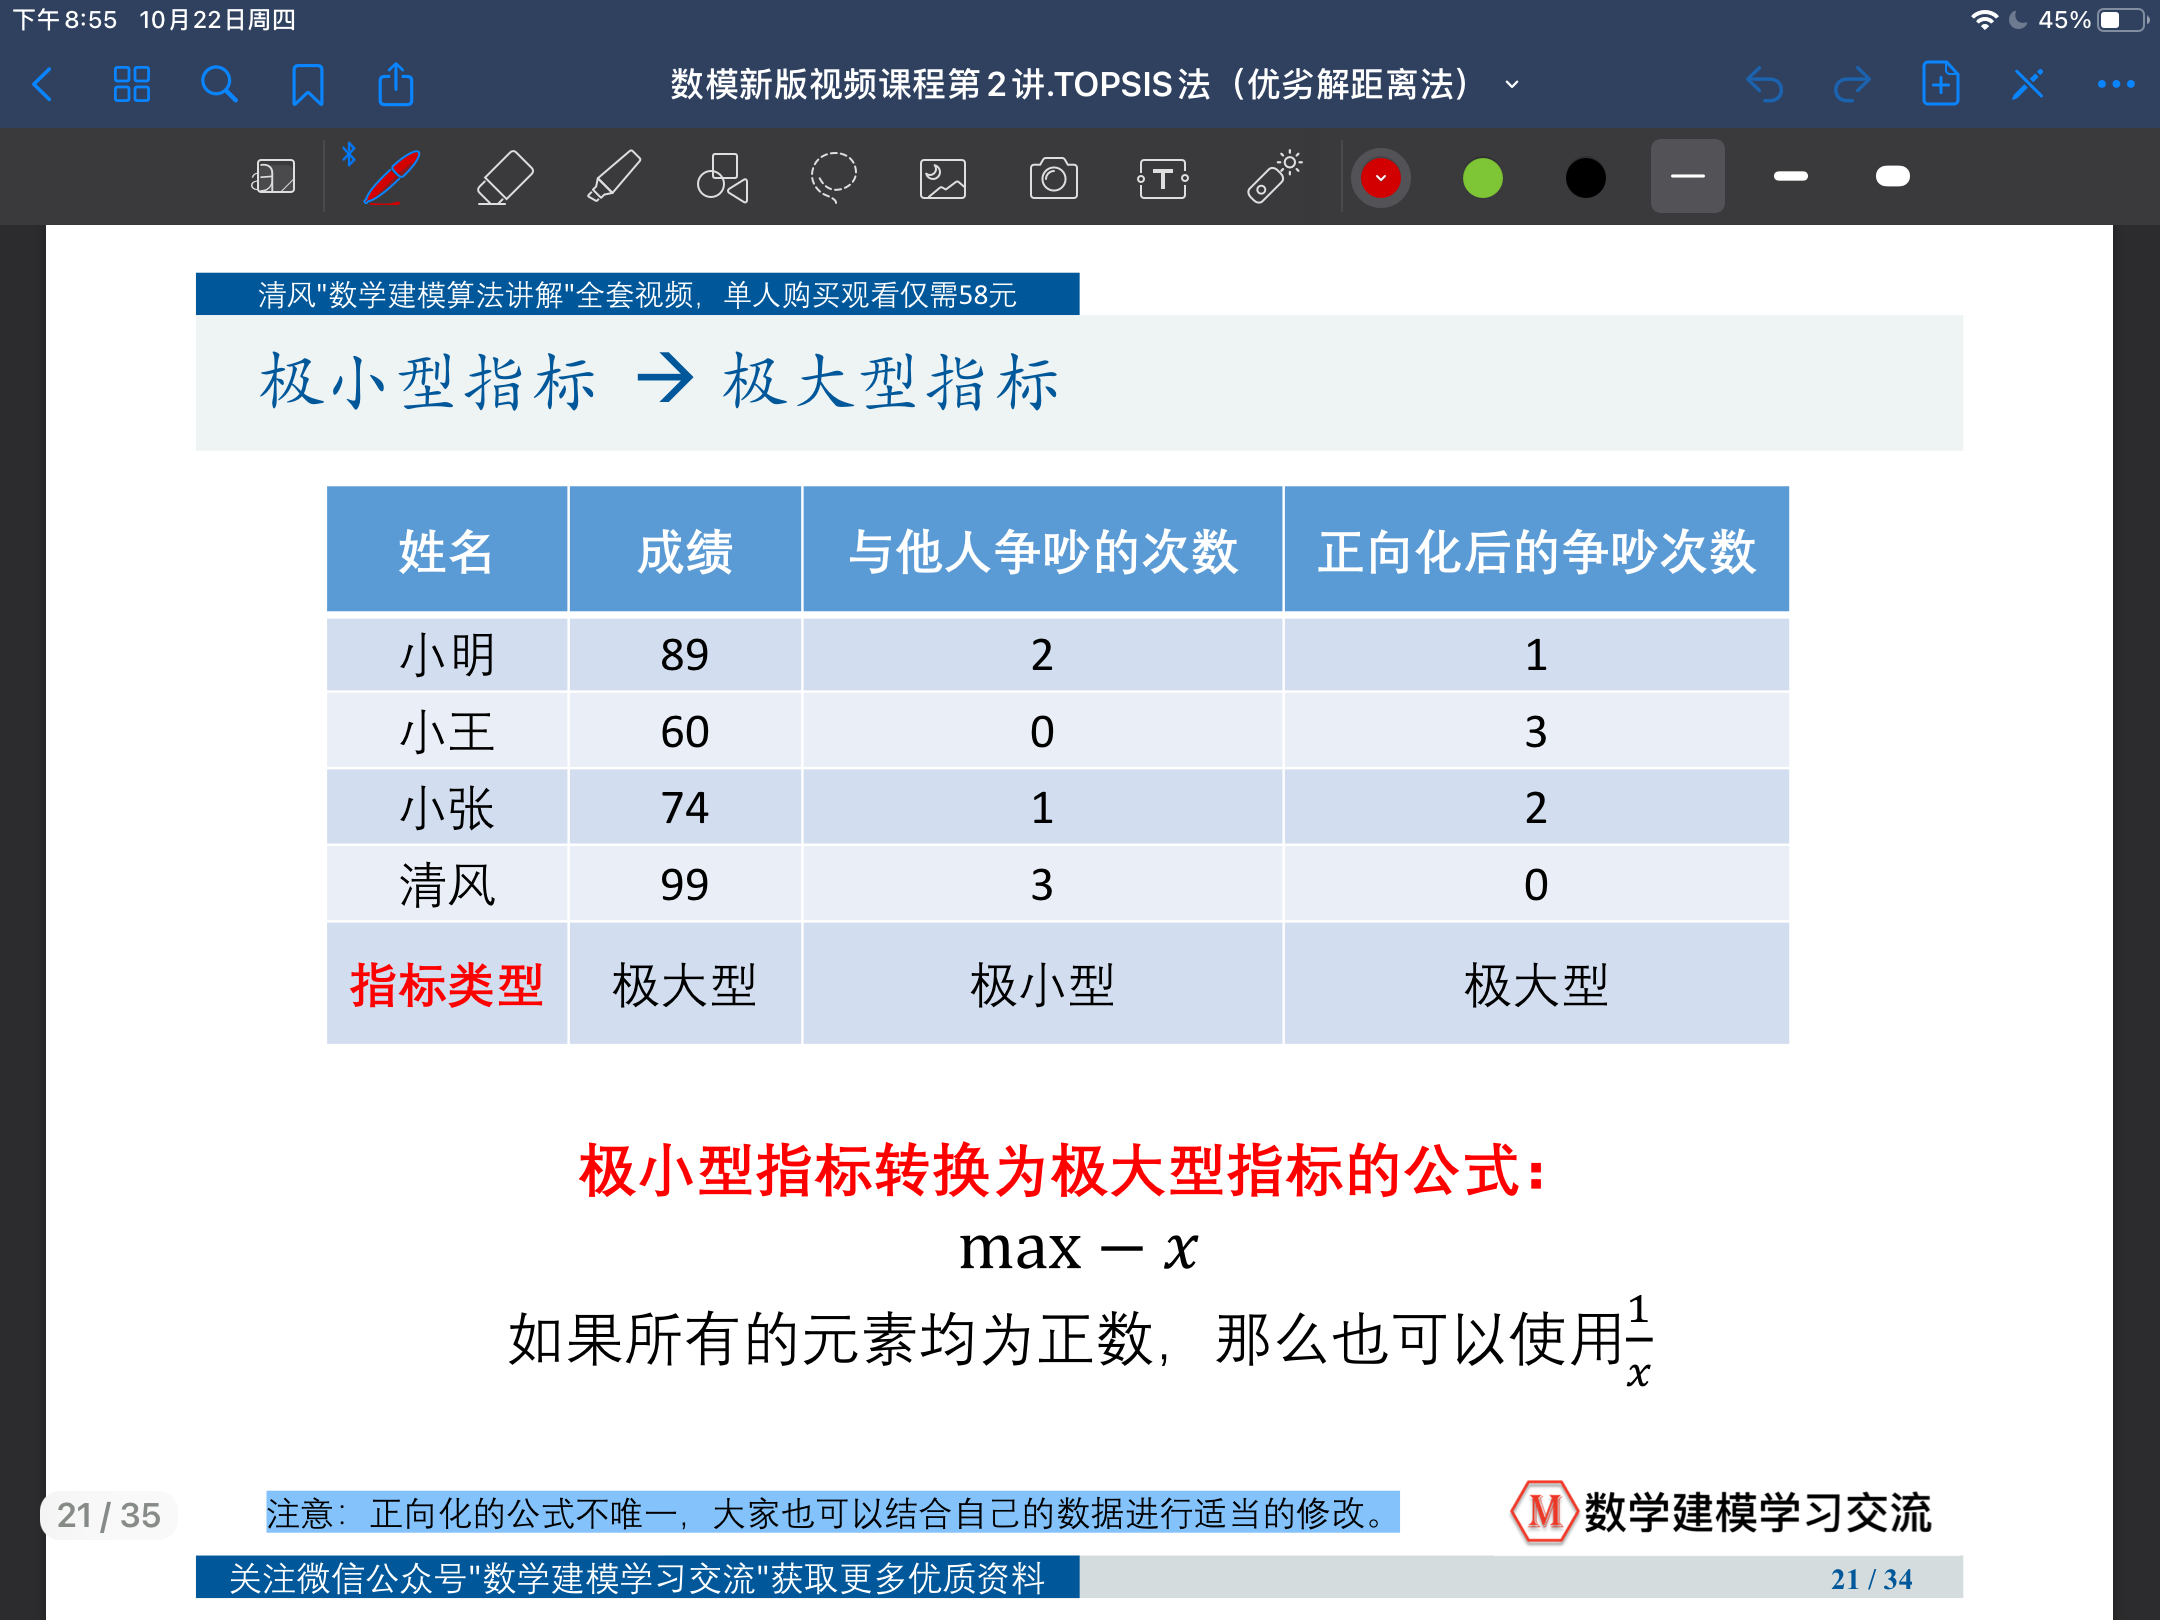Select the highlighter tool
The image size is (2160, 1620).
point(613,176)
